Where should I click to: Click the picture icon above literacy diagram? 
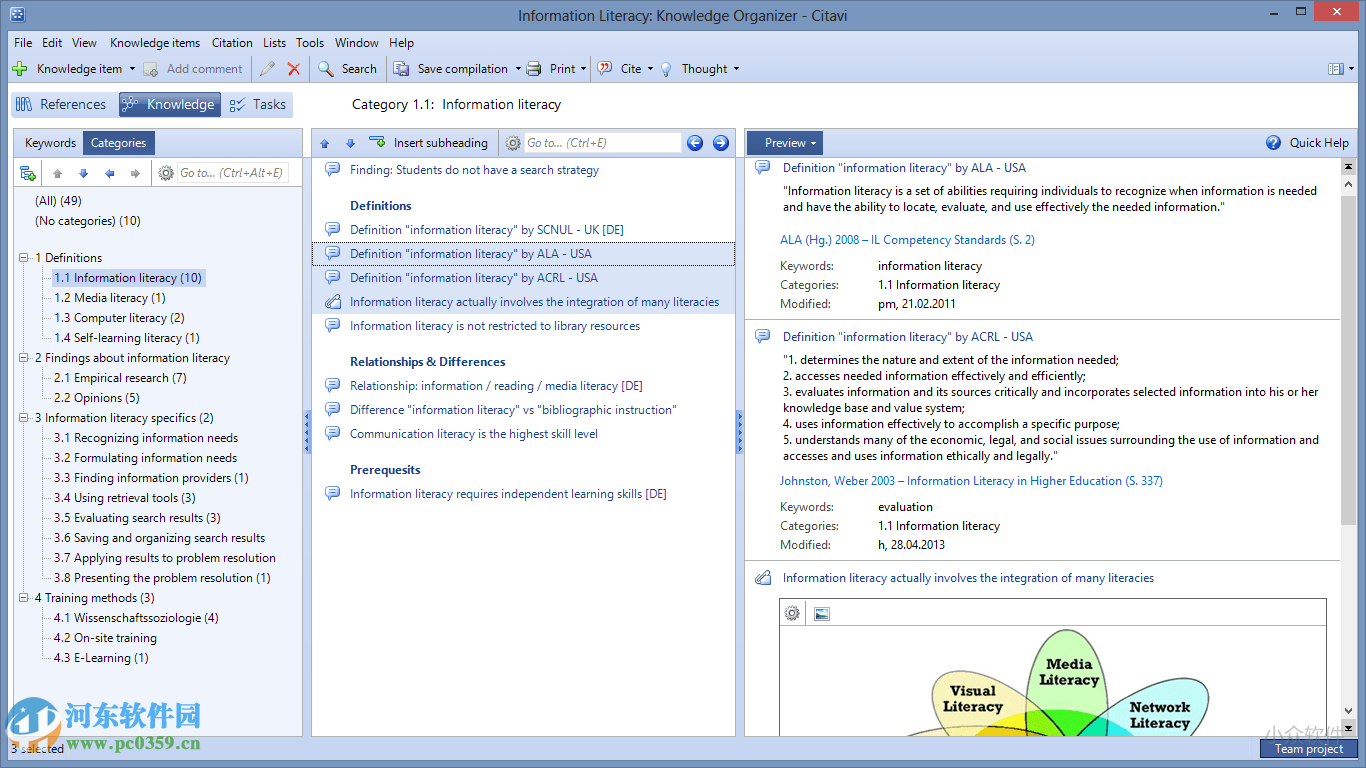click(x=822, y=614)
